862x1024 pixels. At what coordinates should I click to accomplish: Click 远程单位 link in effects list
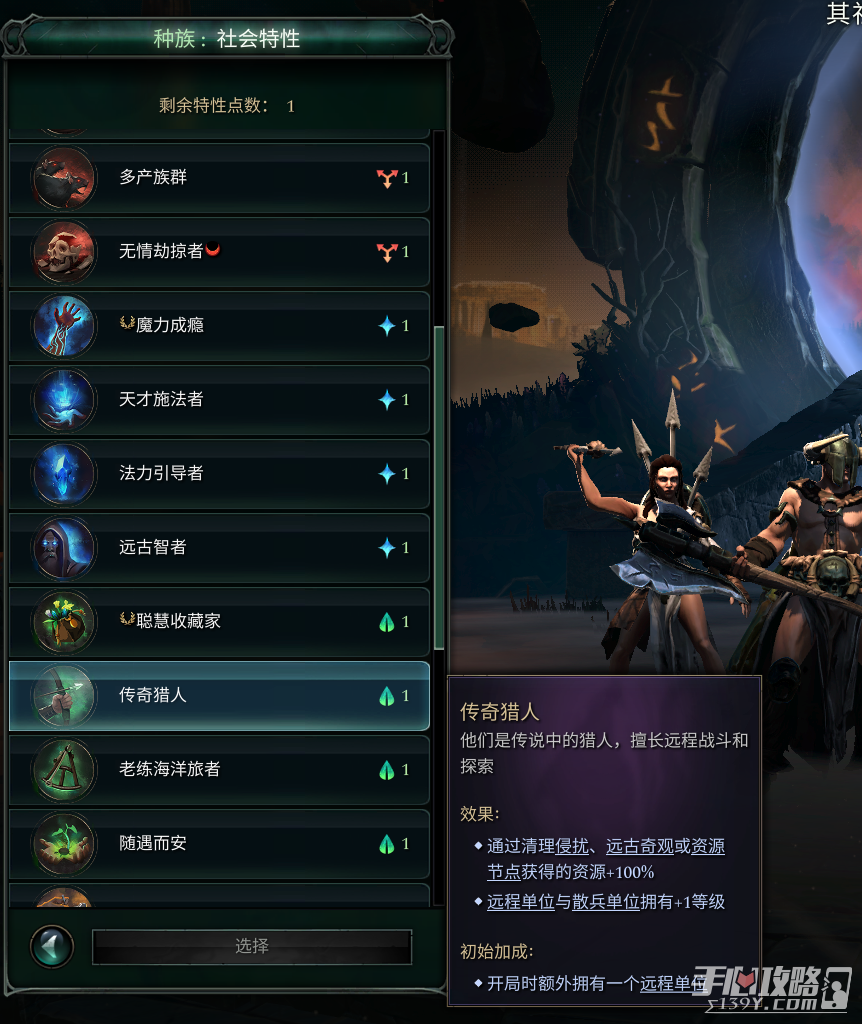[x=520, y=902]
